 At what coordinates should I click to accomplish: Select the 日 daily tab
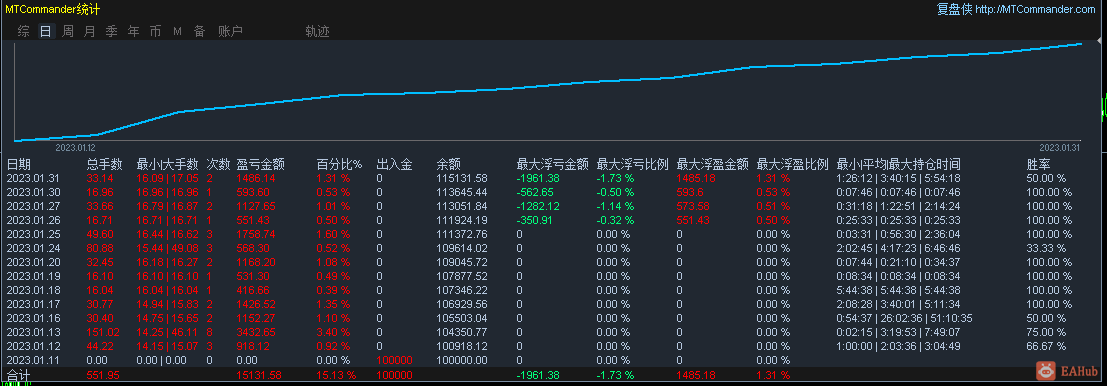46,31
